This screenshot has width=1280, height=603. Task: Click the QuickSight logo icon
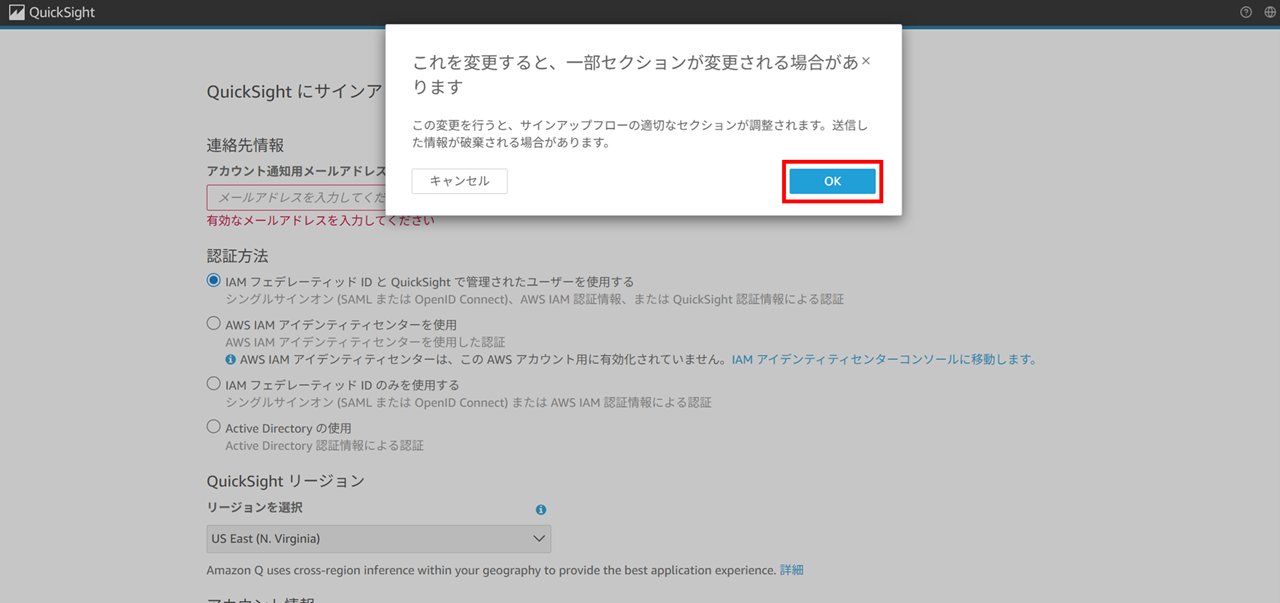point(16,13)
